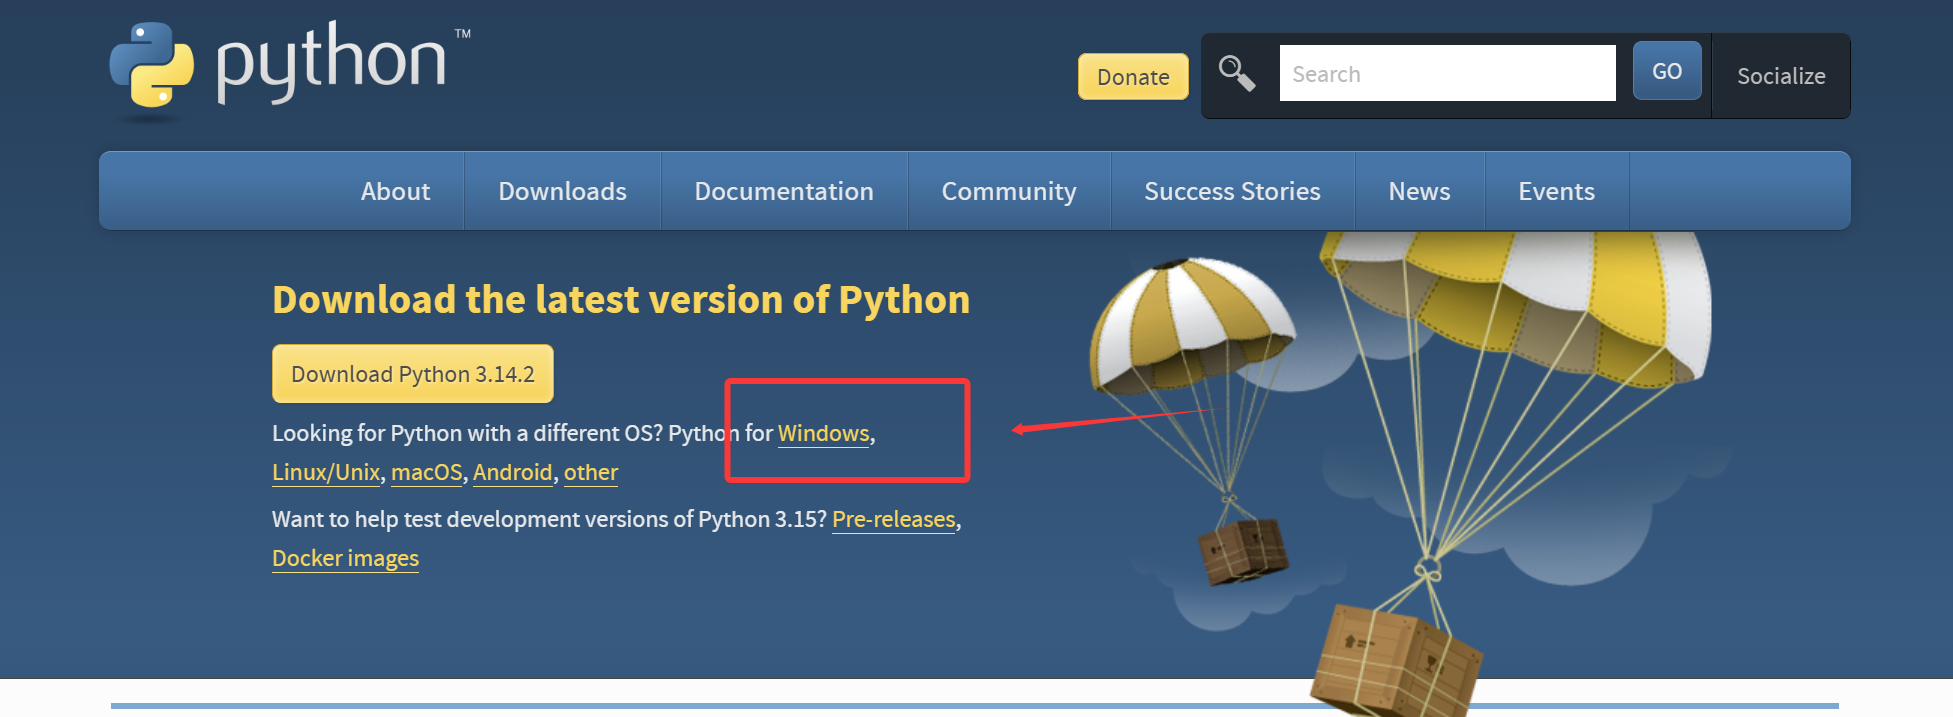The width and height of the screenshot is (1953, 717).
Task: Follow the Android download link
Action: [x=513, y=472]
